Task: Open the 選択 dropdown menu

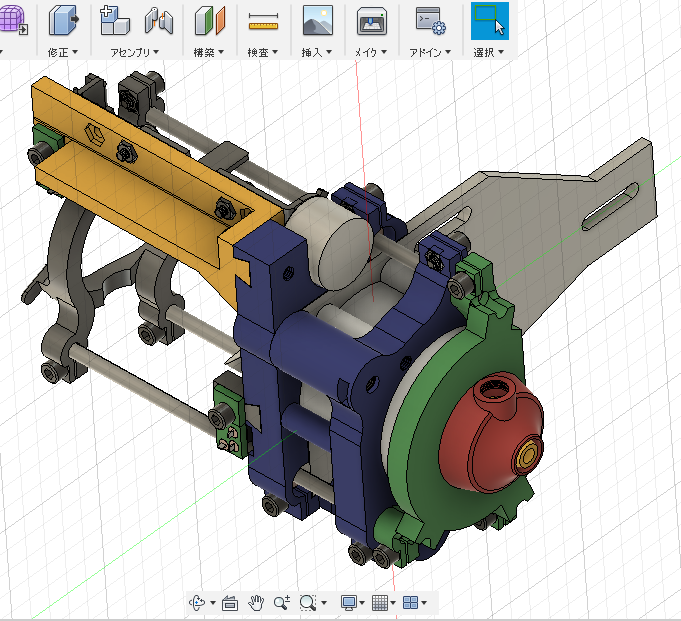Action: click(489, 53)
